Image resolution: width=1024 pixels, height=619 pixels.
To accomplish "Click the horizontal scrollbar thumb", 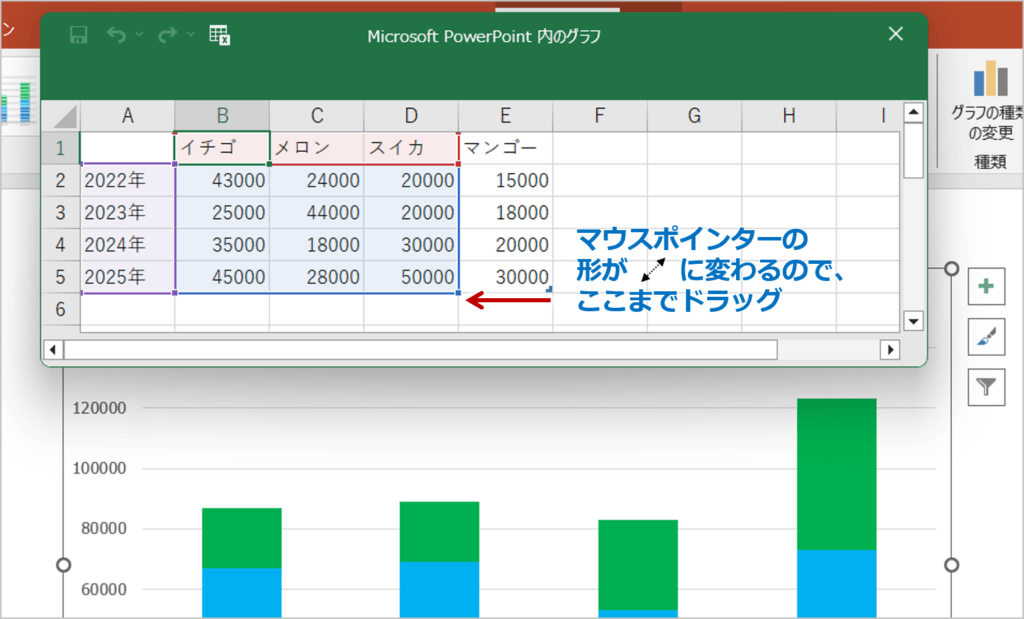I will pyautogui.click(x=421, y=350).
